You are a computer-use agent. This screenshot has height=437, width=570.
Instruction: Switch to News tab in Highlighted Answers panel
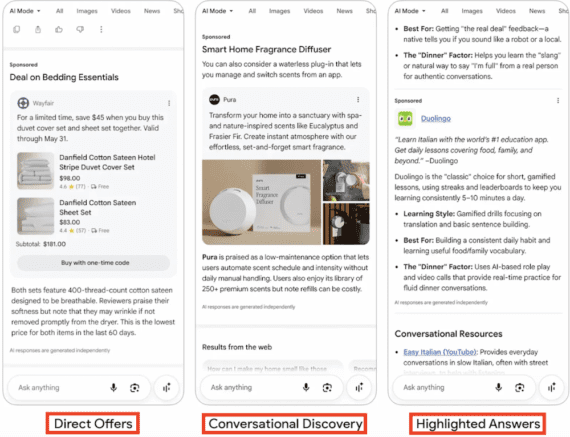pyautogui.click(x=537, y=11)
